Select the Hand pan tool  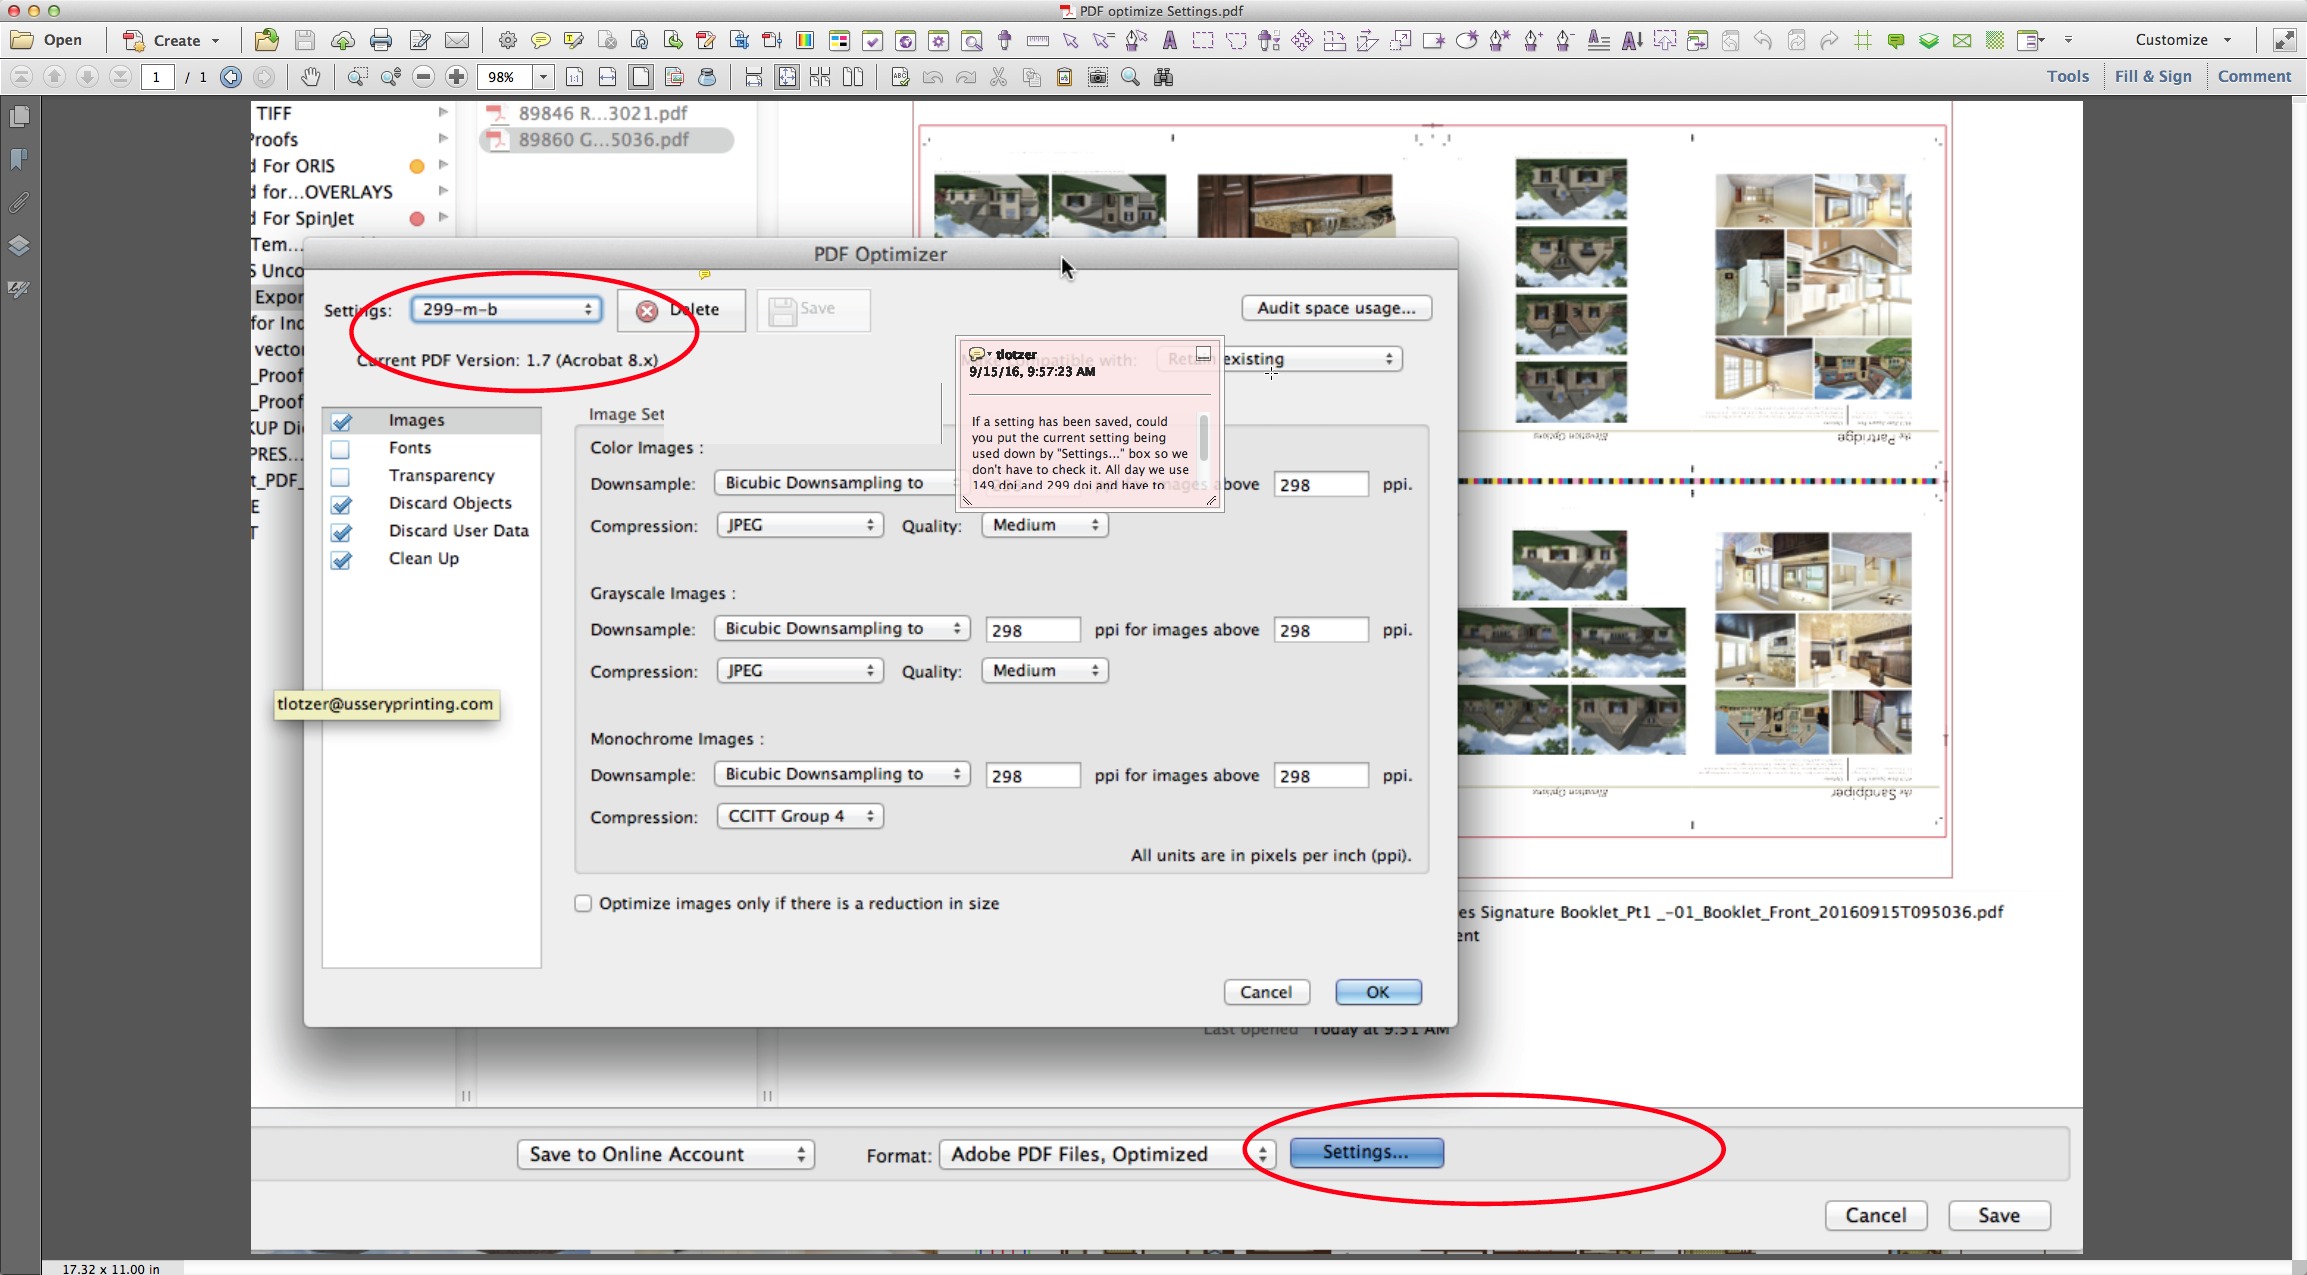tap(311, 77)
